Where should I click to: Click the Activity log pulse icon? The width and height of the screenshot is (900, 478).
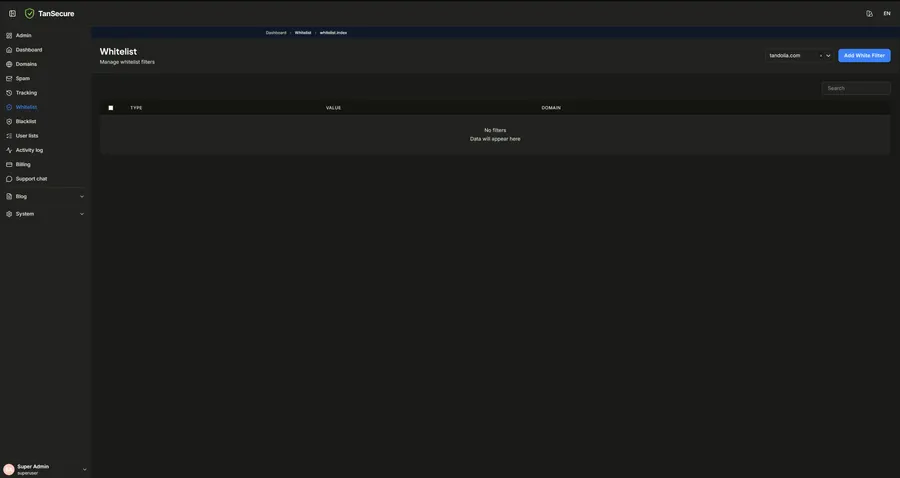click(x=9, y=150)
